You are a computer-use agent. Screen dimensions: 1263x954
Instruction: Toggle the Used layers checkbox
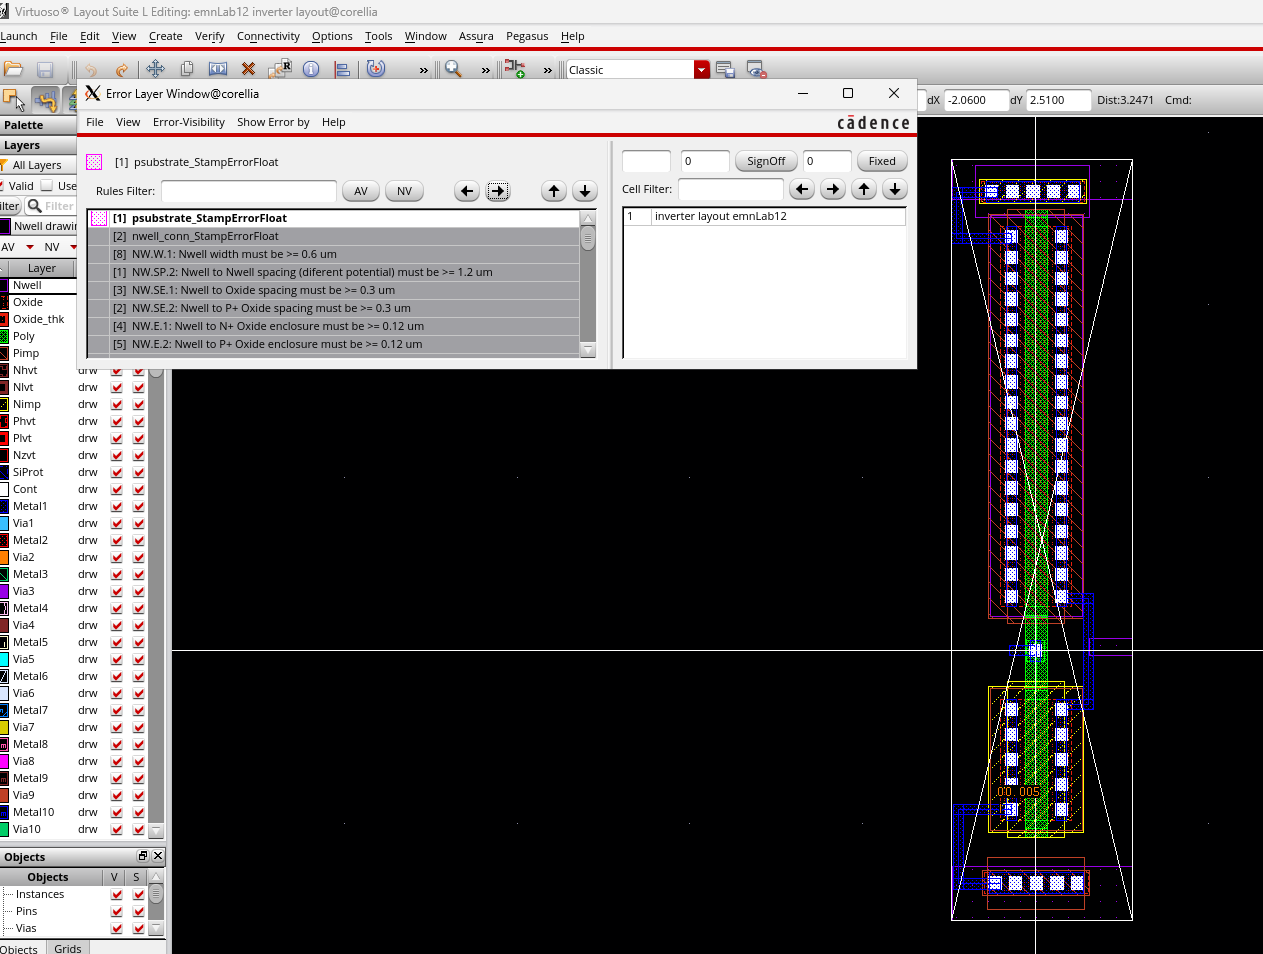pos(47,185)
